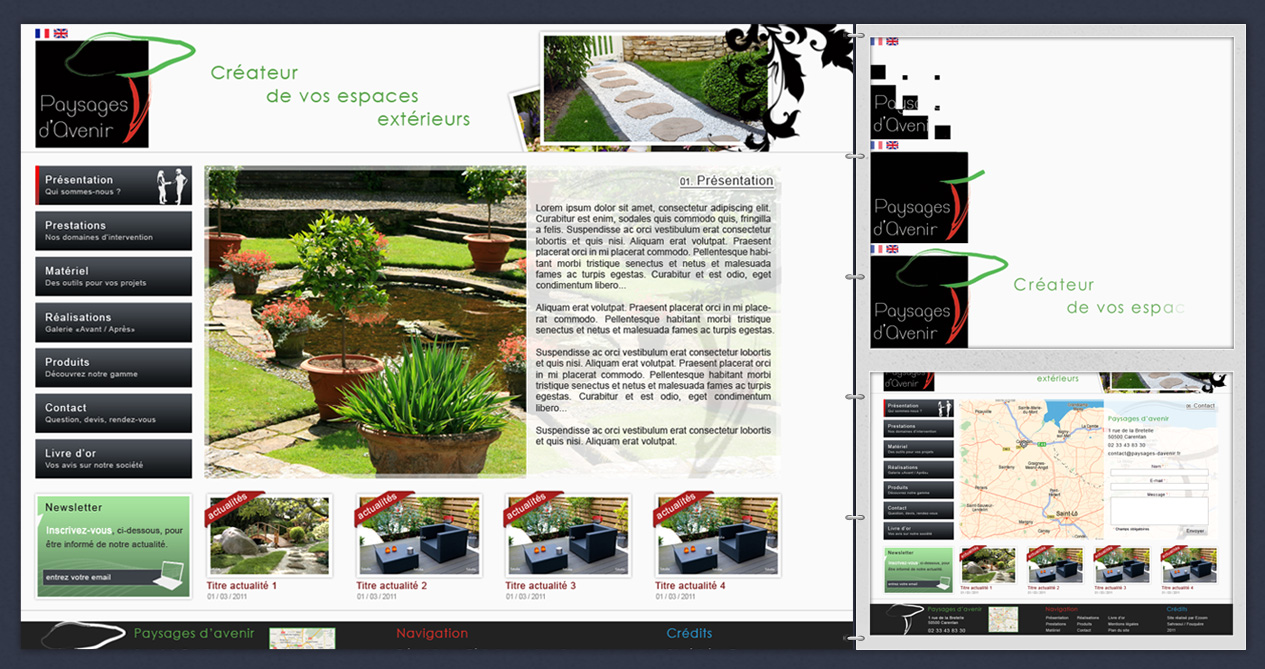Viewport: 1265px width, 669px height.
Task: Open Prestations in the large left menu
Action: coord(113,231)
